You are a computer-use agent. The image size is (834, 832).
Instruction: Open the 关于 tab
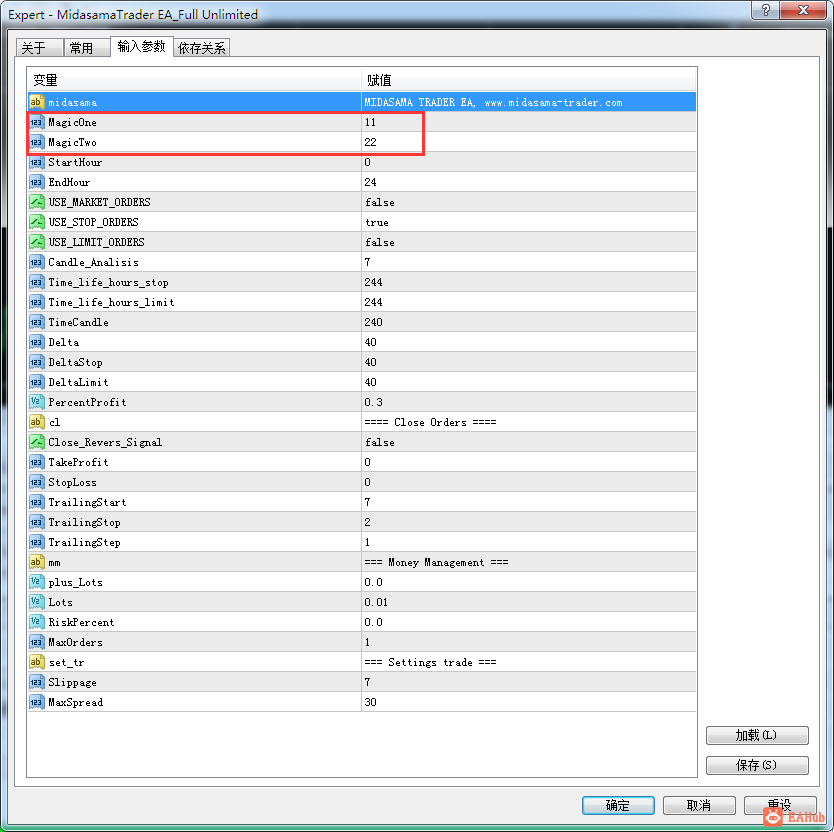(x=39, y=48)
